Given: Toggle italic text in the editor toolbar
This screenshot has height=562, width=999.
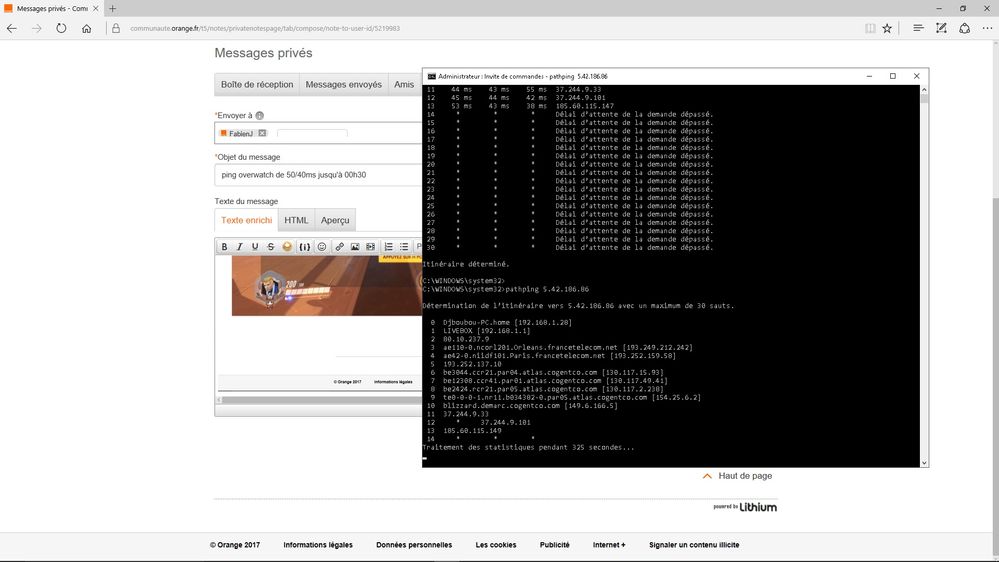Looking at the screenshot, I should (x=240, y=247).
